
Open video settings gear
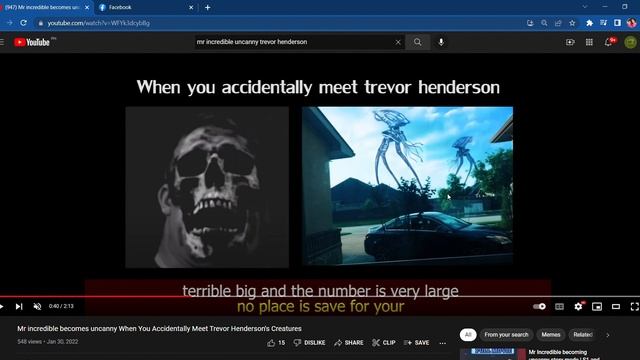point(578,307)
